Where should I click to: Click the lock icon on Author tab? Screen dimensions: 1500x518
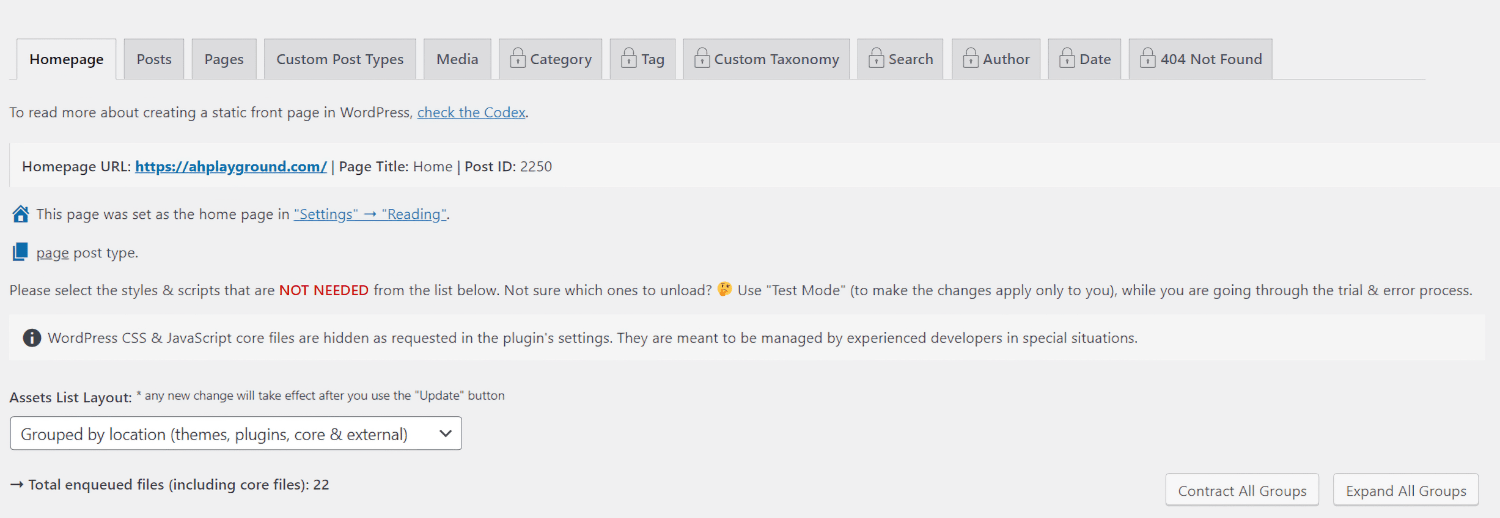coord(970,58)
